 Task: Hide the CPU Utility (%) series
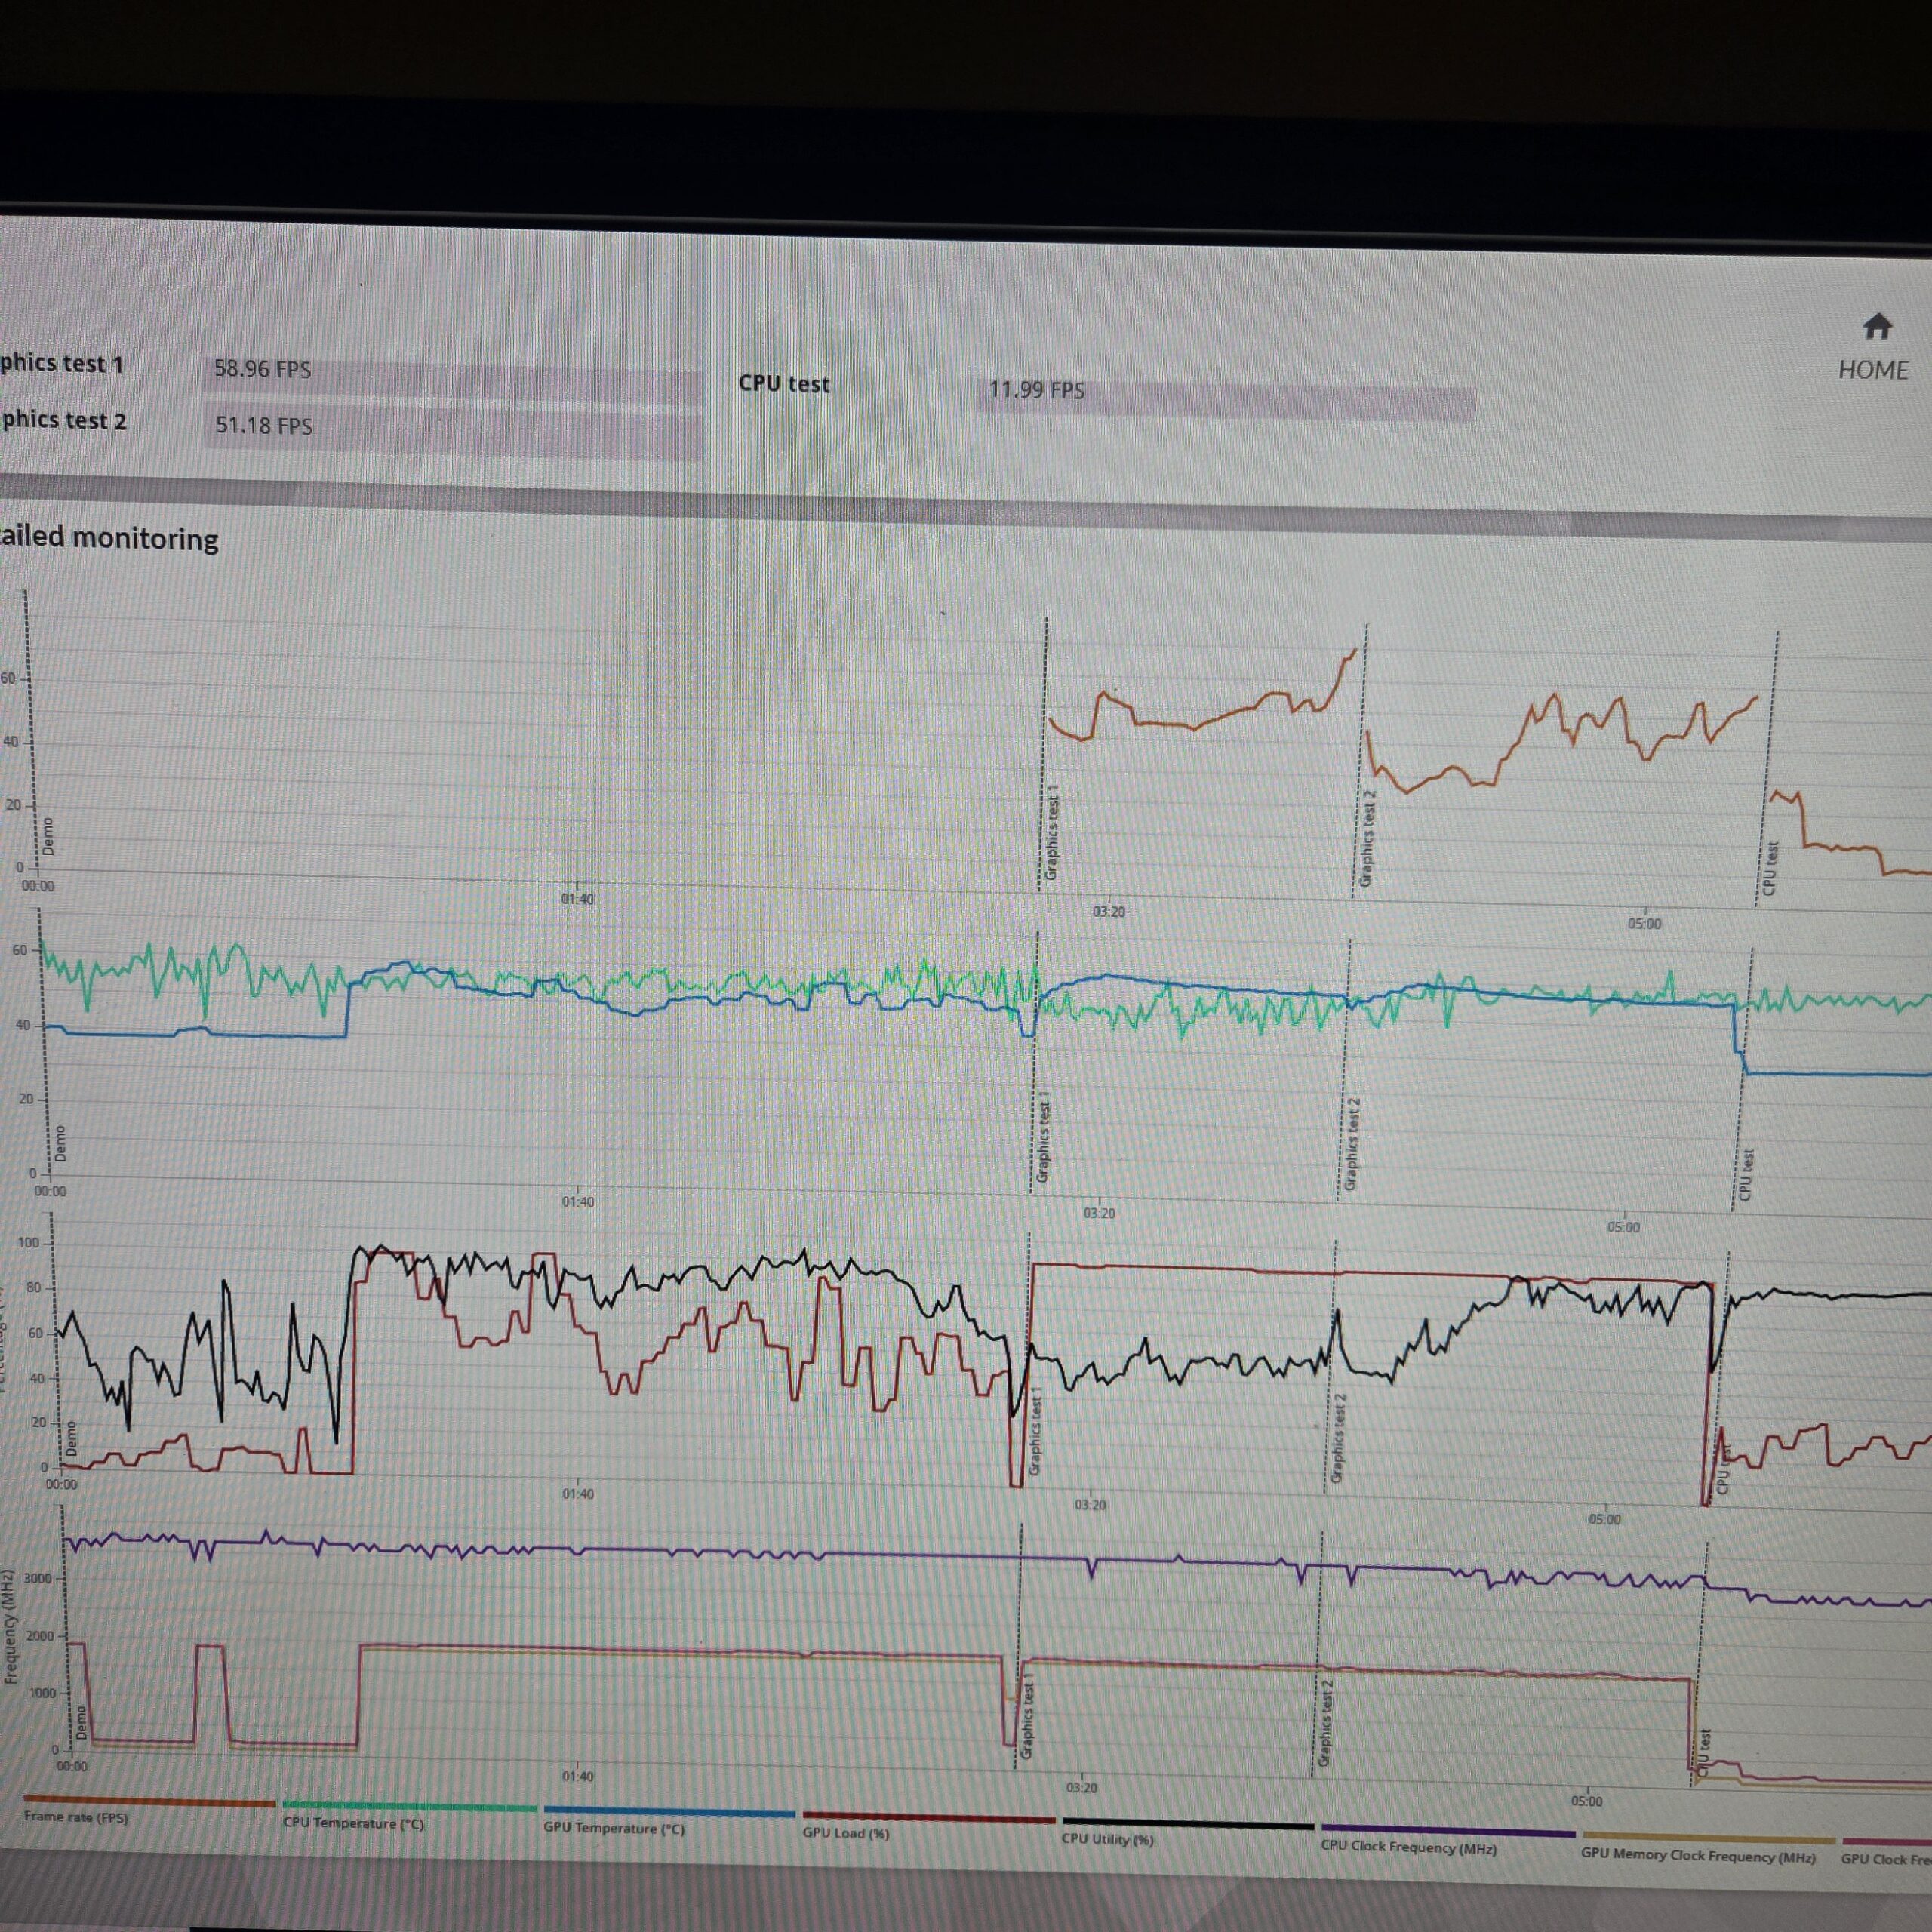pyautogui.click(x=1108, y=1839)
